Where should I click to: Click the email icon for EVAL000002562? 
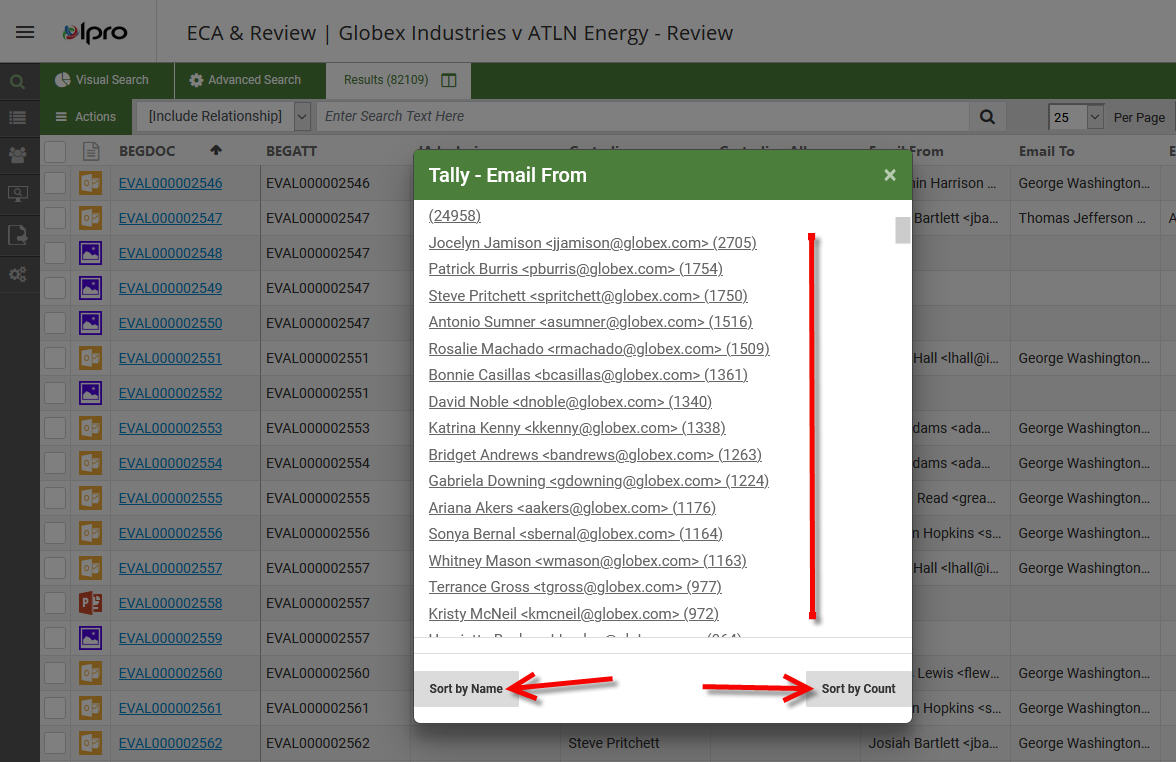(90, 743)
